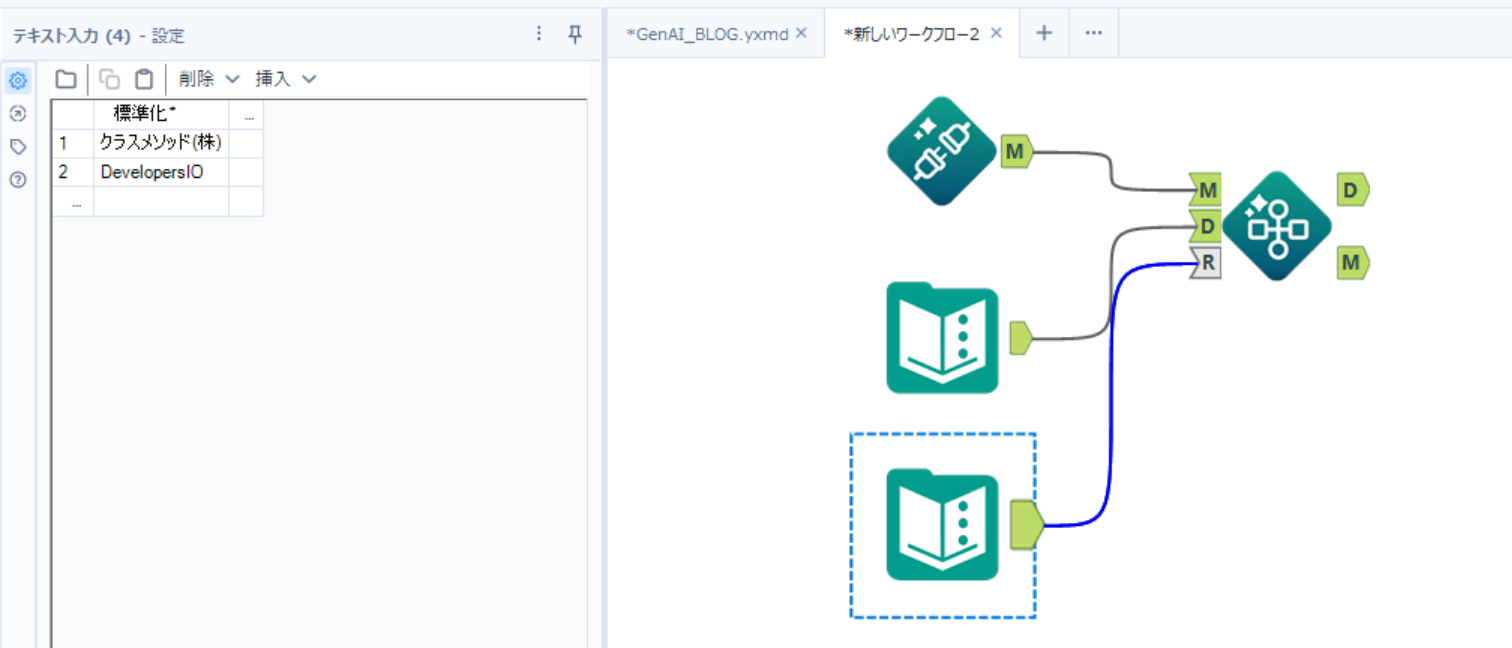Expand the 挿入 dropdown
This screenshot has height=648, width=1512.
point(285,79)
